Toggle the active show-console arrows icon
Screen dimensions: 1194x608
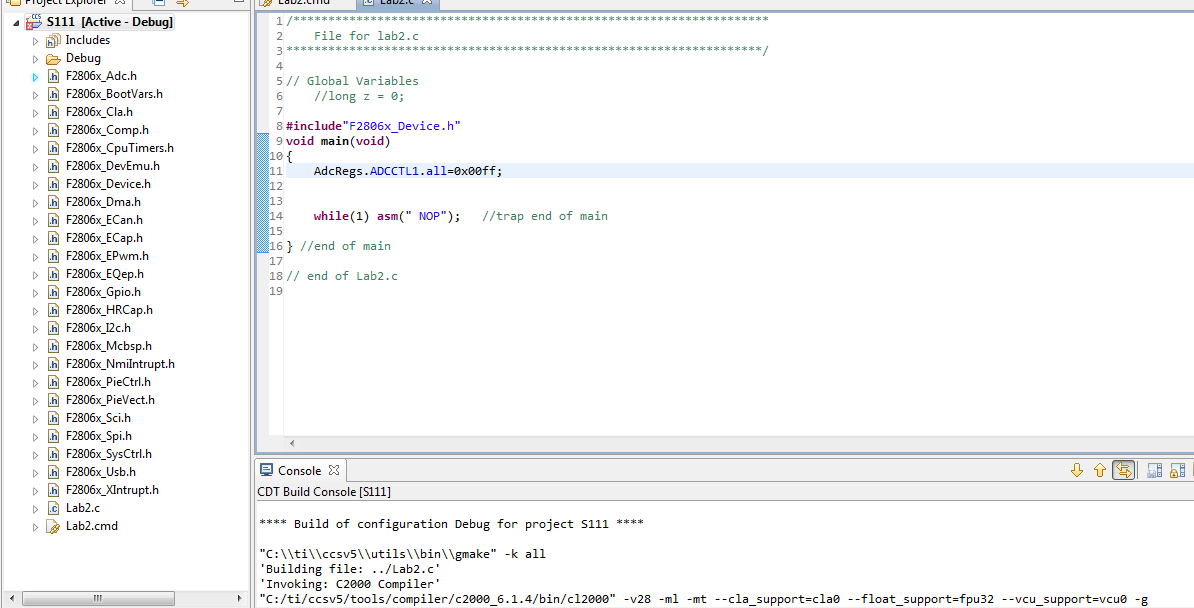coord(1124,469)
